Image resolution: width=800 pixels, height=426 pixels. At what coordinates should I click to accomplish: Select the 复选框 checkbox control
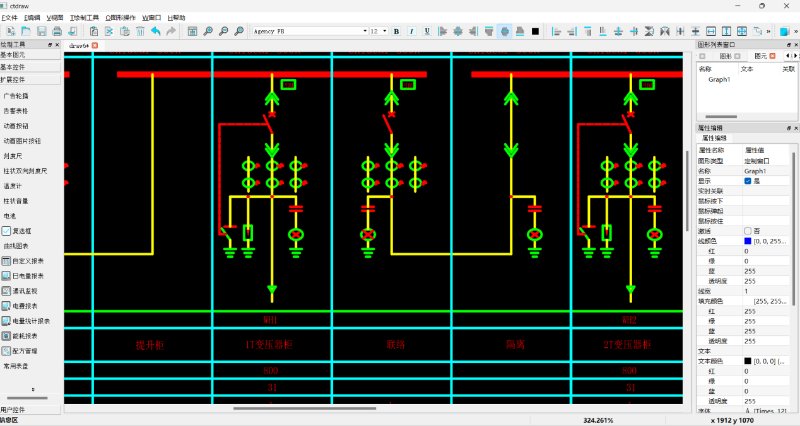tap(6, 230)
